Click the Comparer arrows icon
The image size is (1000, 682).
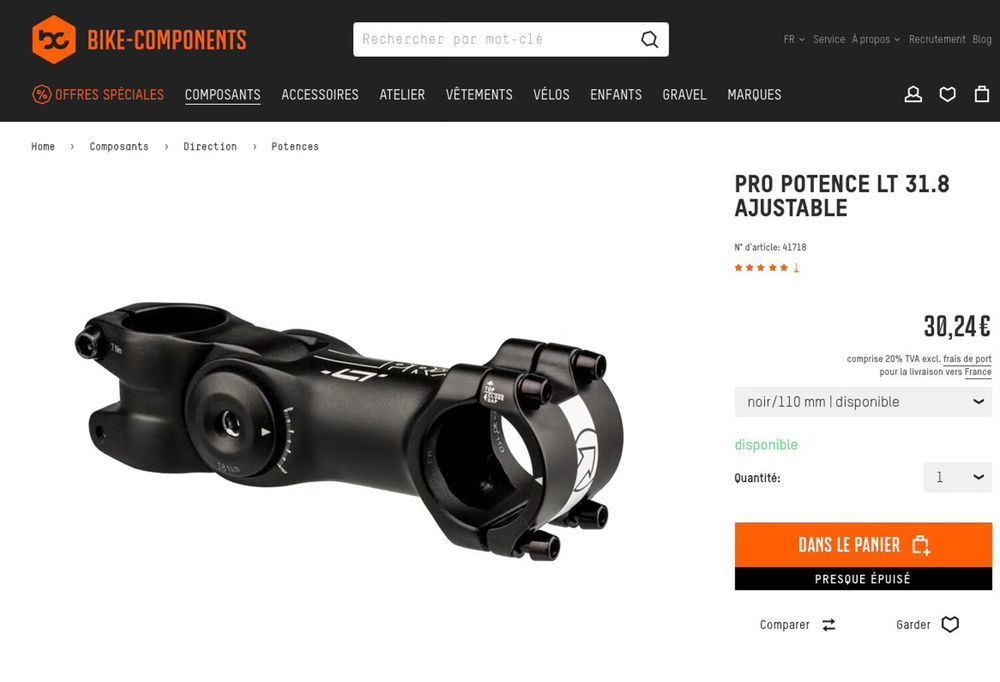pyautogui.click(x=828, y=625)
